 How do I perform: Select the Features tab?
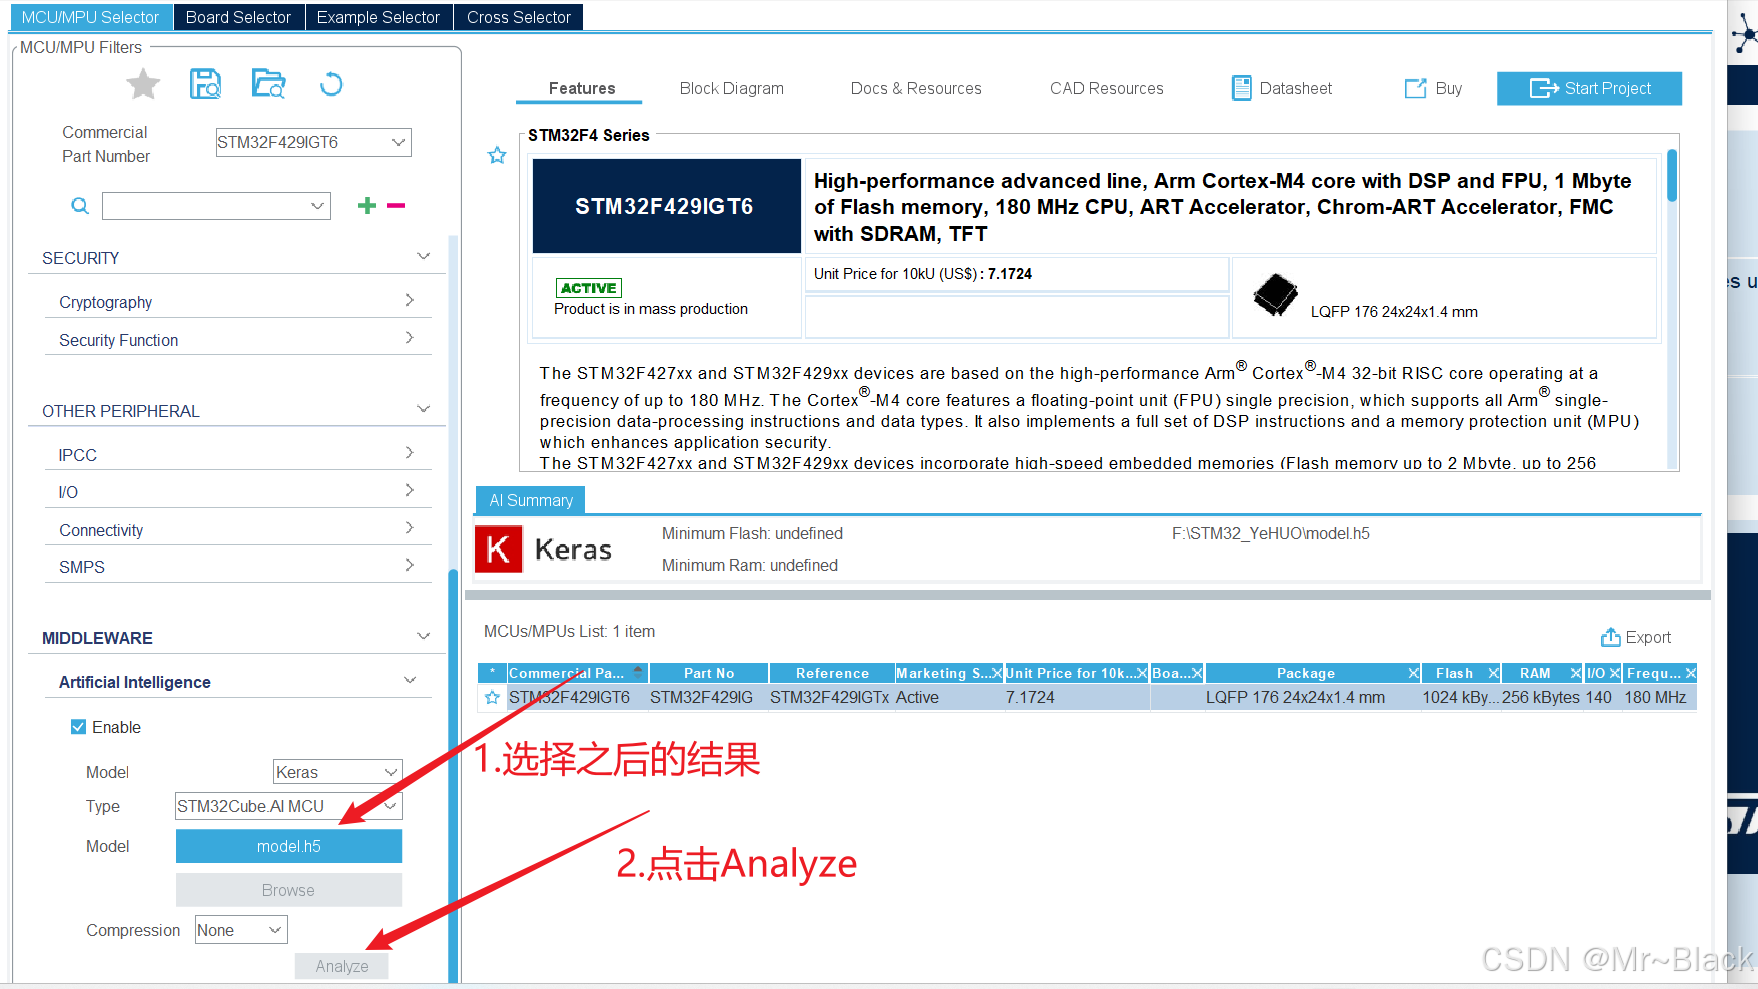coord(581,88)
